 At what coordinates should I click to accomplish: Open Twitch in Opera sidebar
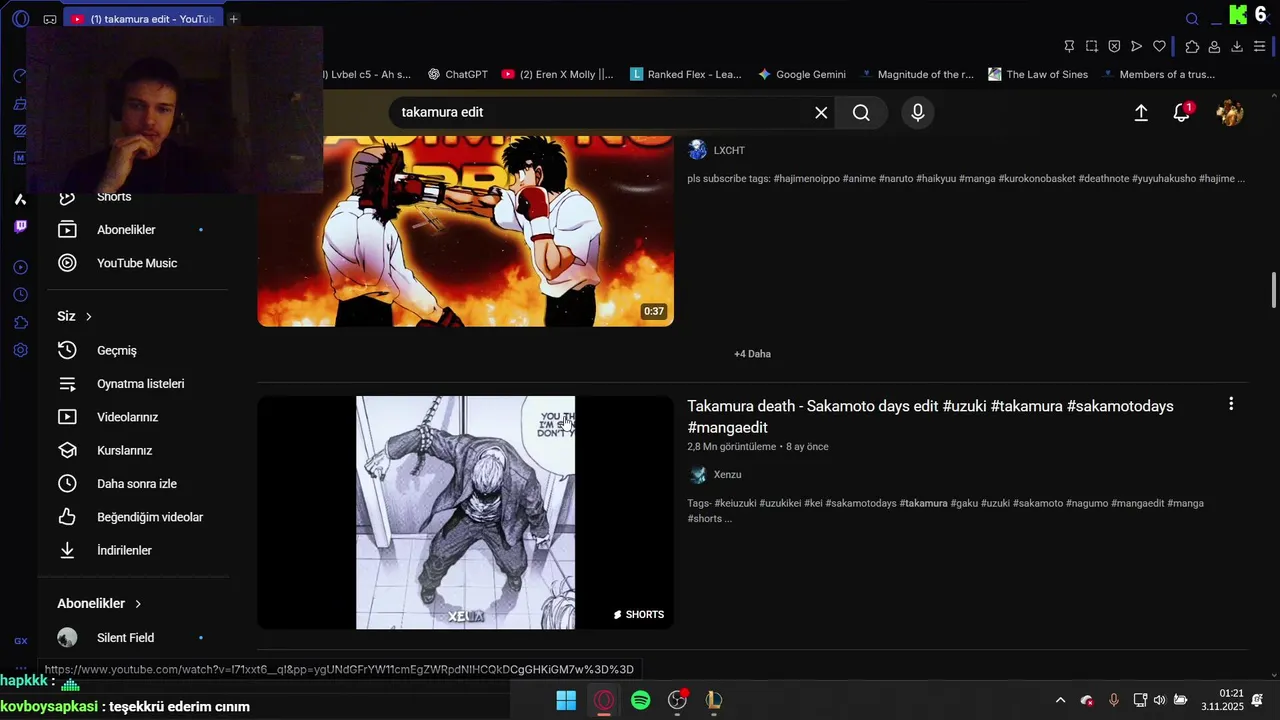(x=20, y=227)
